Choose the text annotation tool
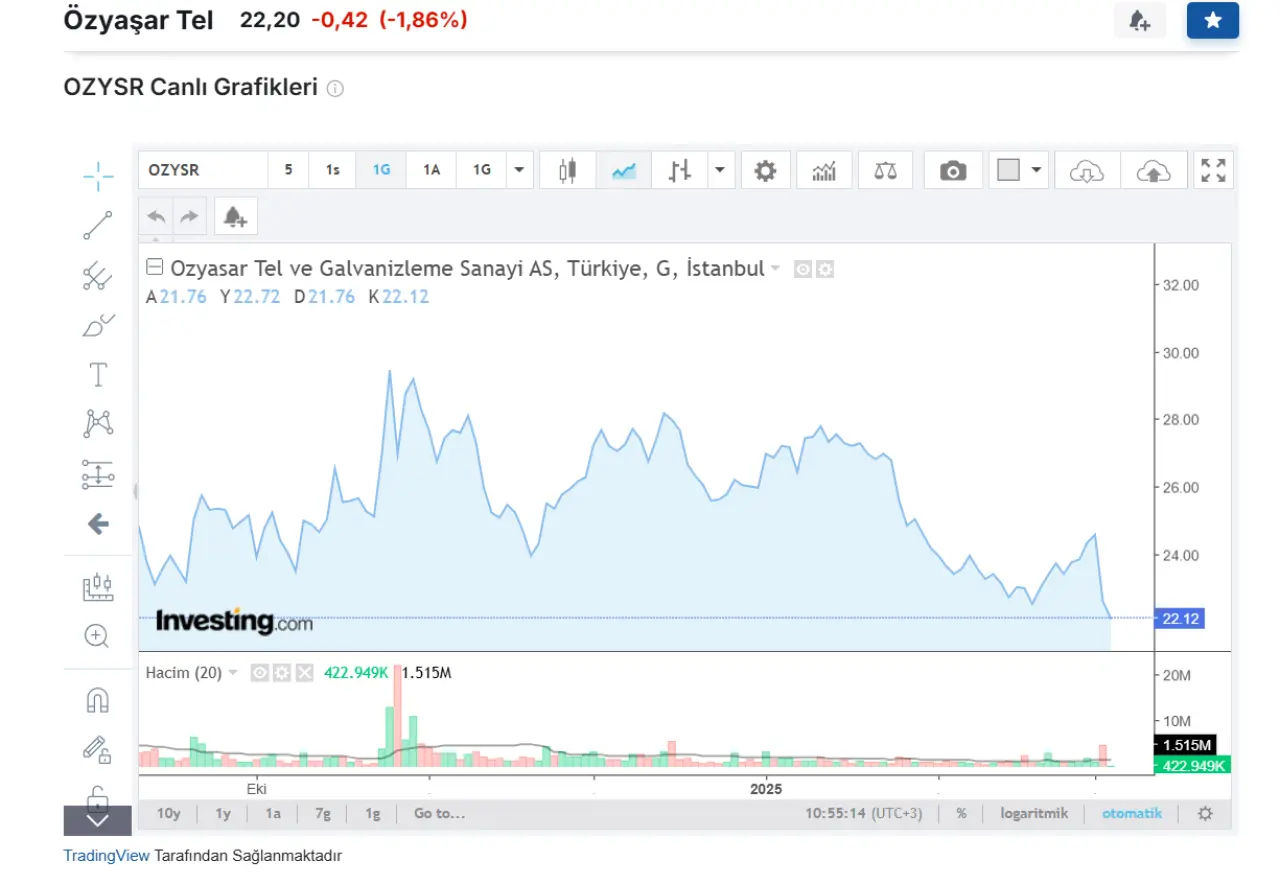This screenshot has height=884, width=1280. click(98, 375)
